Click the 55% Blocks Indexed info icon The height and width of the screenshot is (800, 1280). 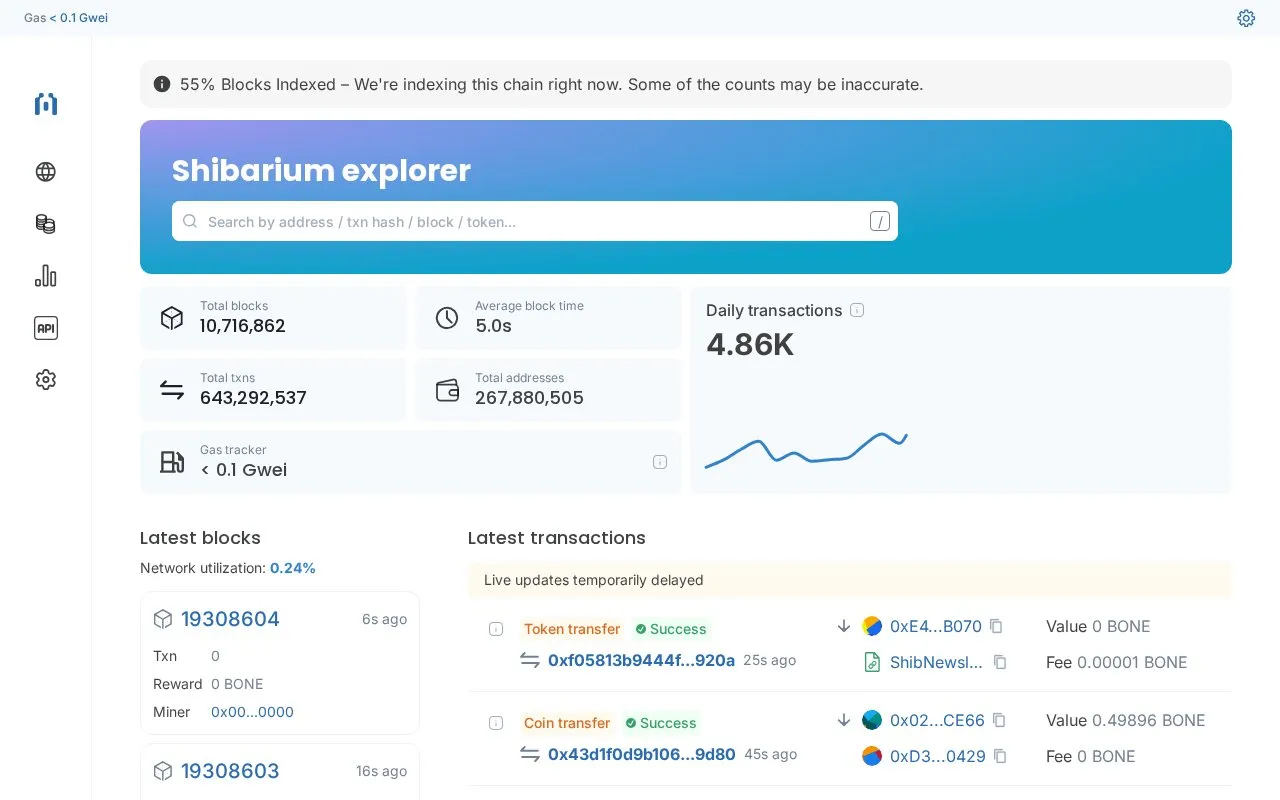tap(162, 84)
